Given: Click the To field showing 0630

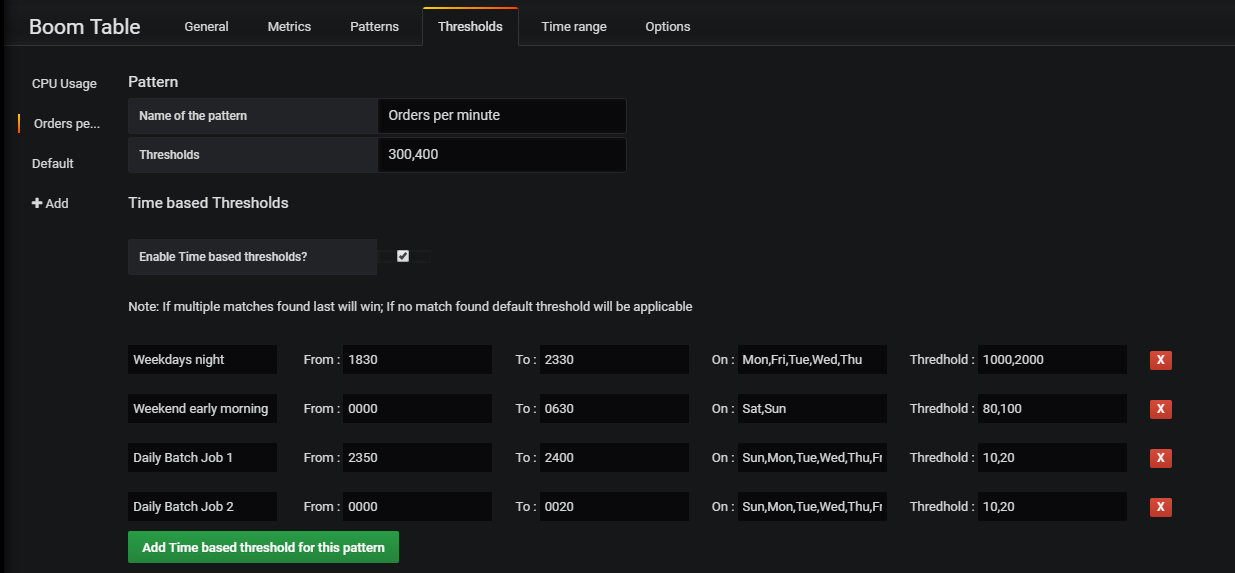Looking at the screenshot, I should click(614, 409).
